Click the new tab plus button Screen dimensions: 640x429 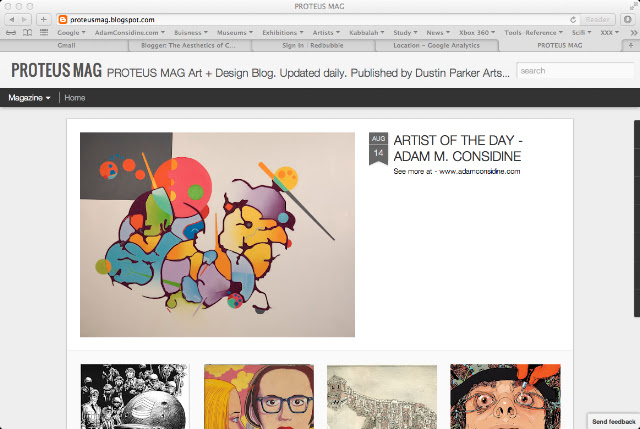click(631, 45)
